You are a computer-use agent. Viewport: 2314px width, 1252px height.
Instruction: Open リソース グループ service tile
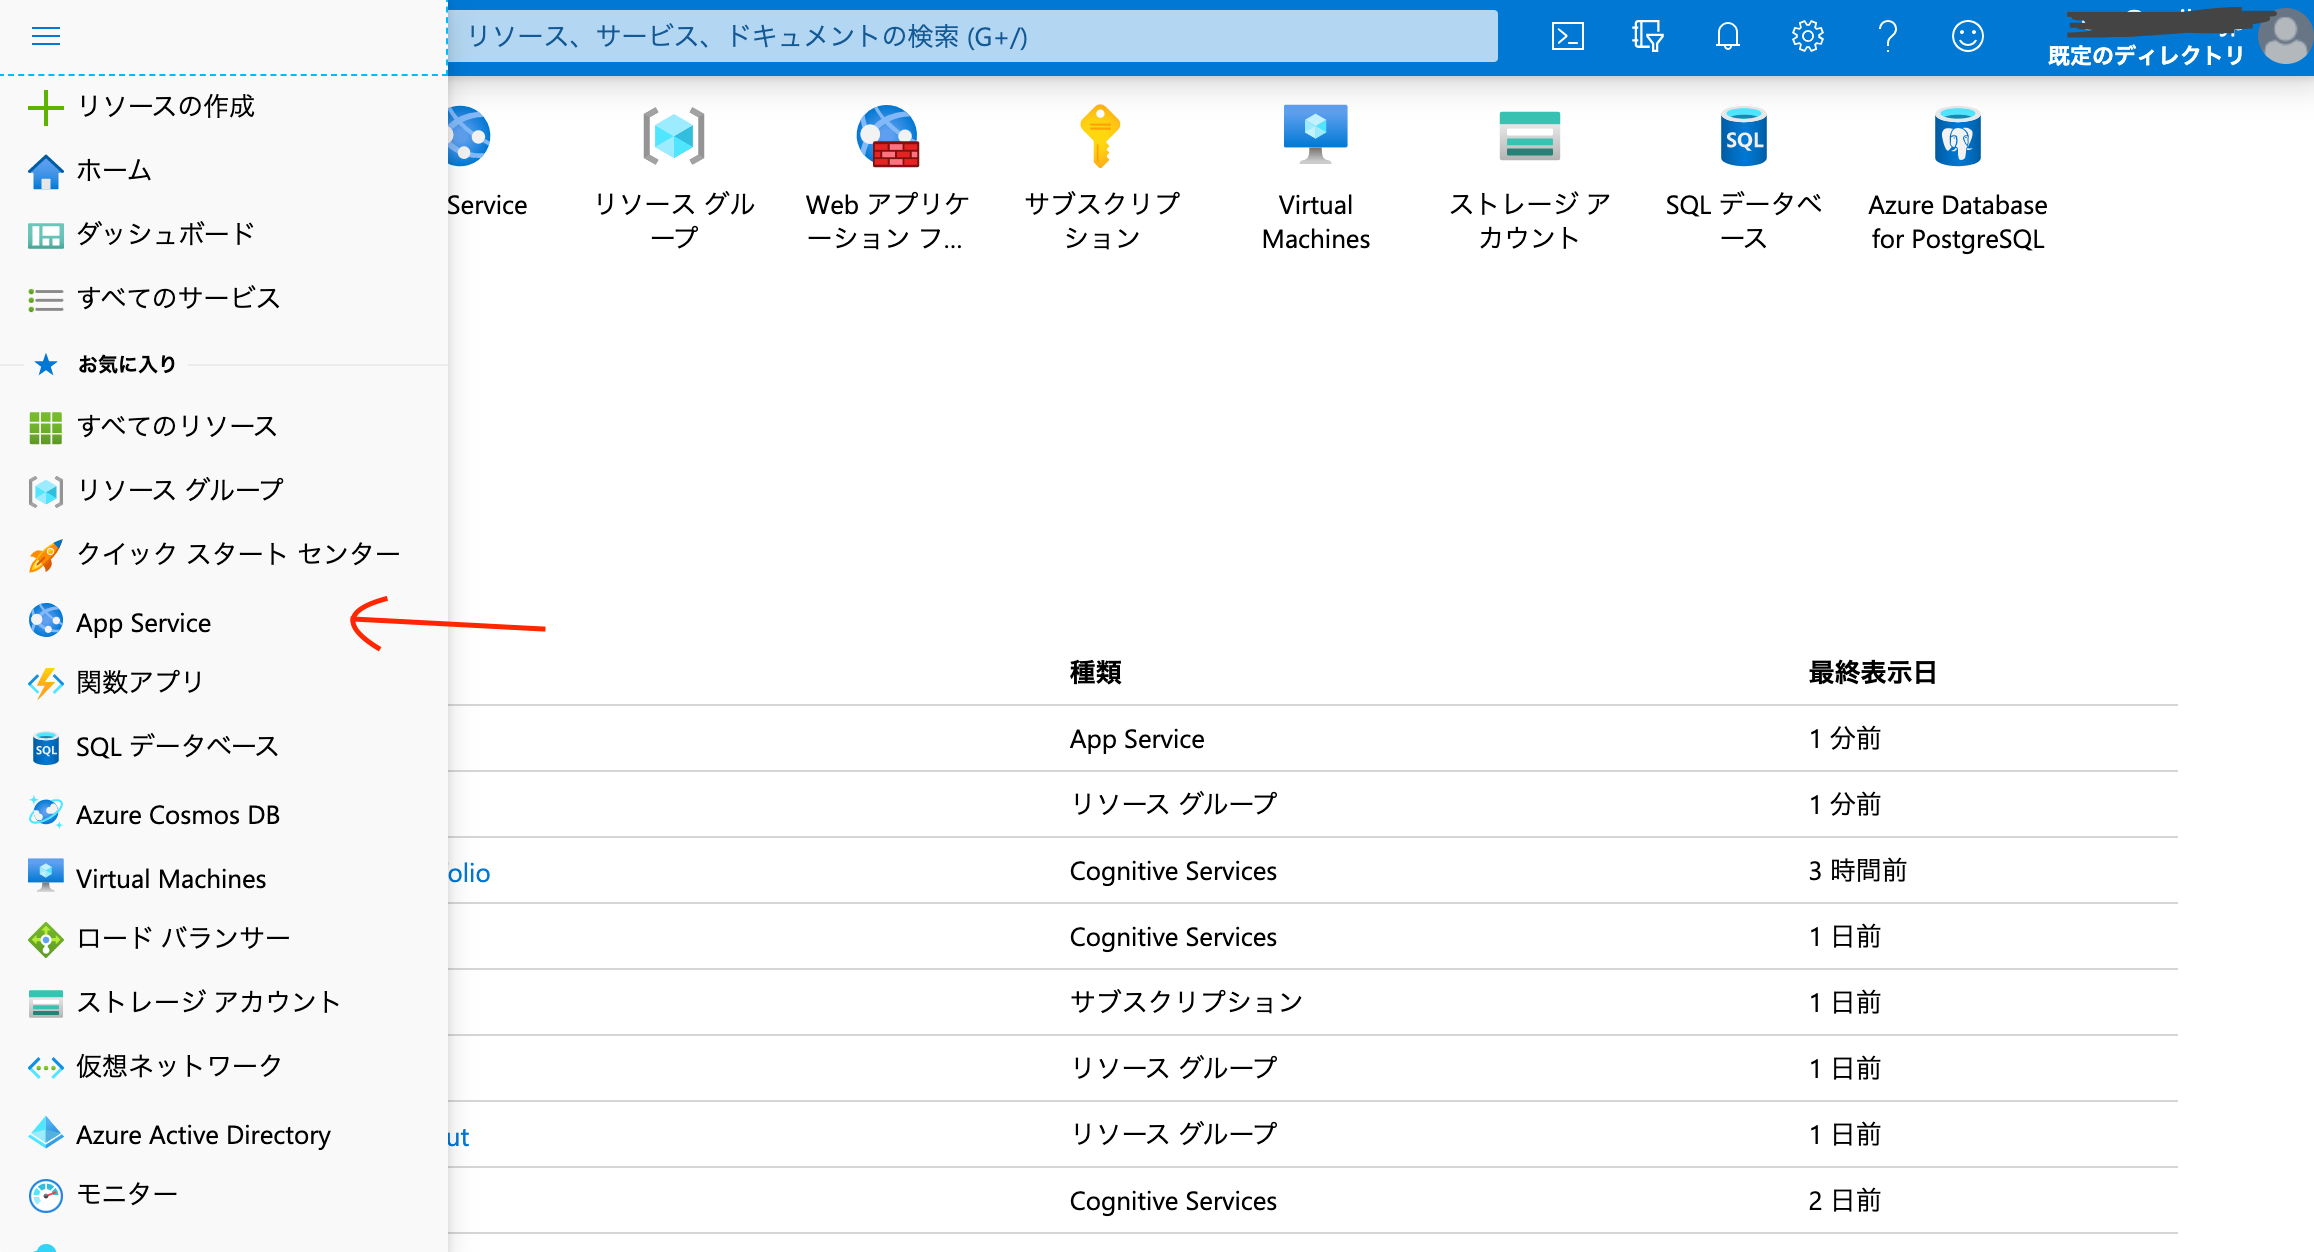point(674,178)
